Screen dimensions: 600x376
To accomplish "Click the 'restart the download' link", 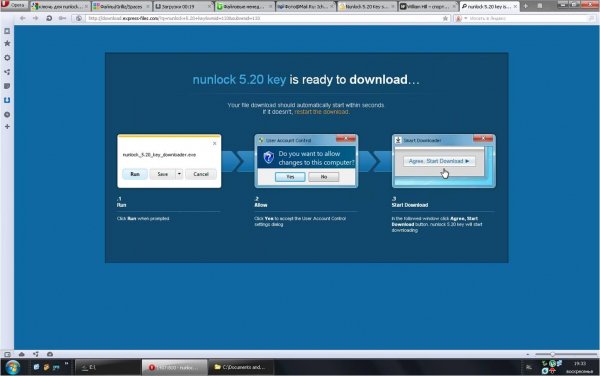I will [321, 112].
